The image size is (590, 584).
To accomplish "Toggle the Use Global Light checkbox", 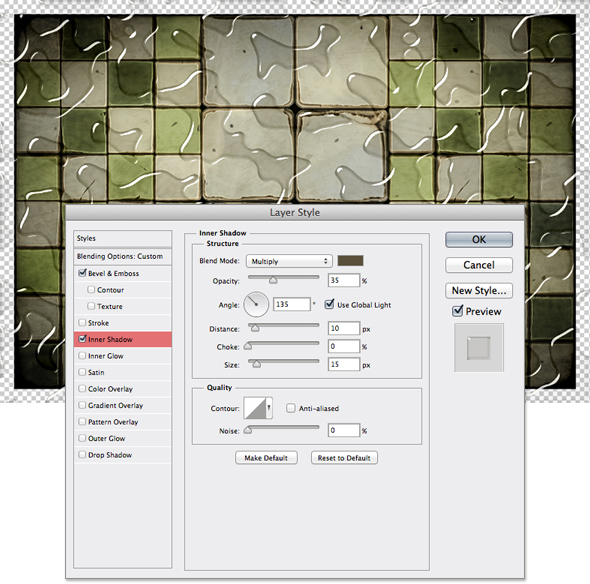I will (330, 304).
